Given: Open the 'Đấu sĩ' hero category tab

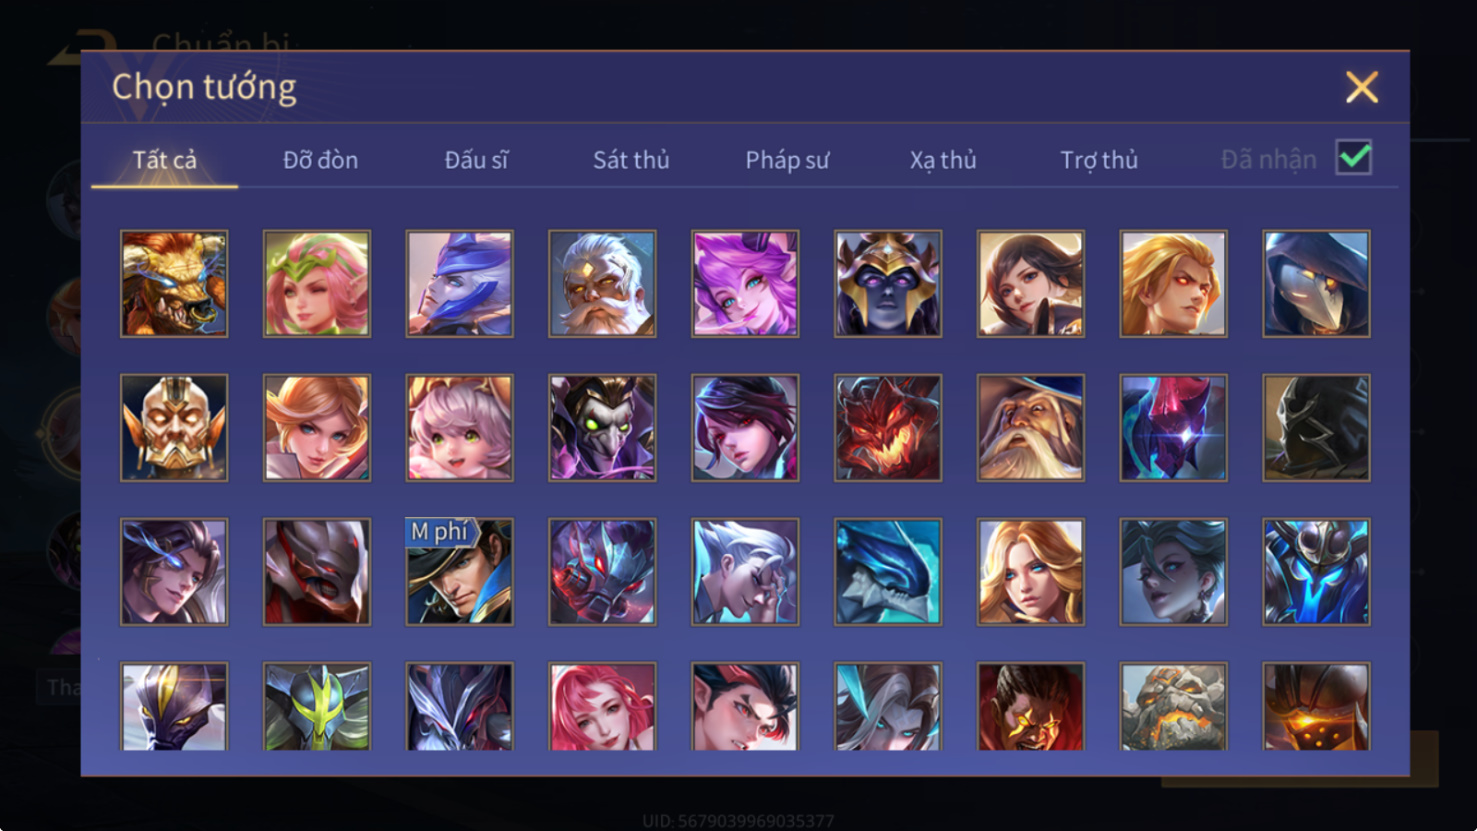Looking at the screenshot, I should [x=476, y=160].
